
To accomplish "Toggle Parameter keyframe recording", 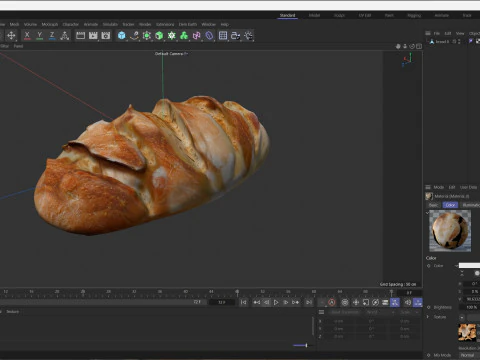I will [x=385, y=302].
